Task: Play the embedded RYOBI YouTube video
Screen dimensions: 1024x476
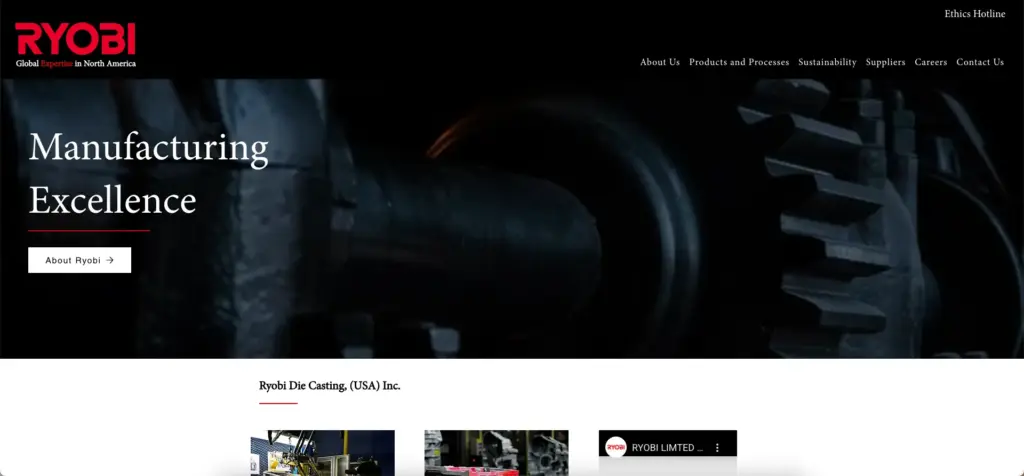Action: [x=667, y=466]
